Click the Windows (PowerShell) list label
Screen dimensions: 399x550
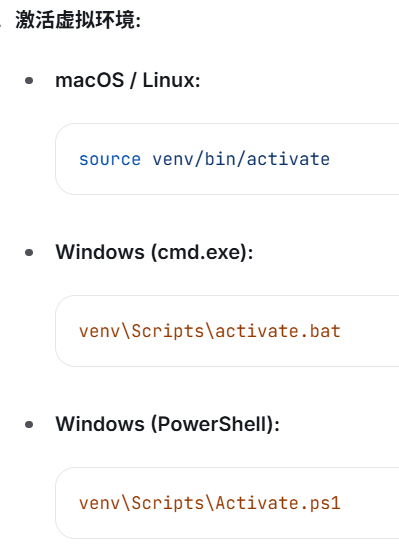point(168,424)
